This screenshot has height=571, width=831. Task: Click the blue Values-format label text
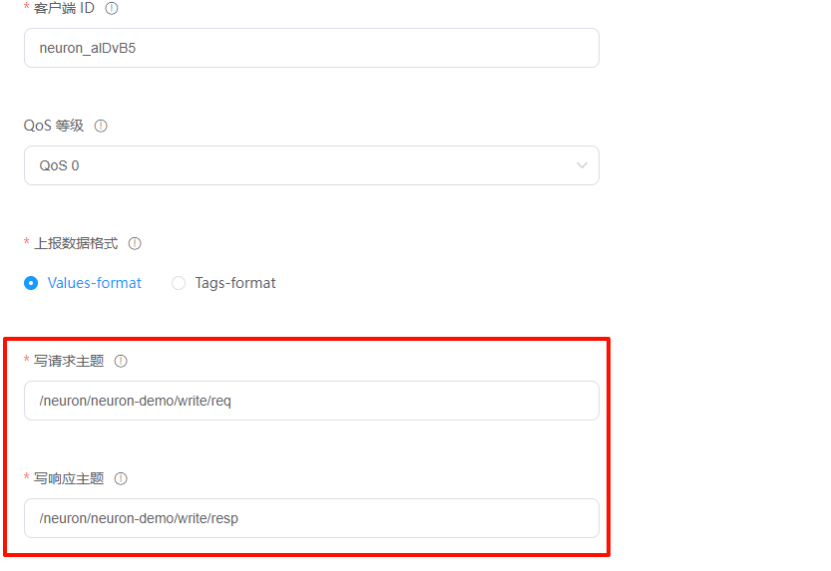click(94, 283)
